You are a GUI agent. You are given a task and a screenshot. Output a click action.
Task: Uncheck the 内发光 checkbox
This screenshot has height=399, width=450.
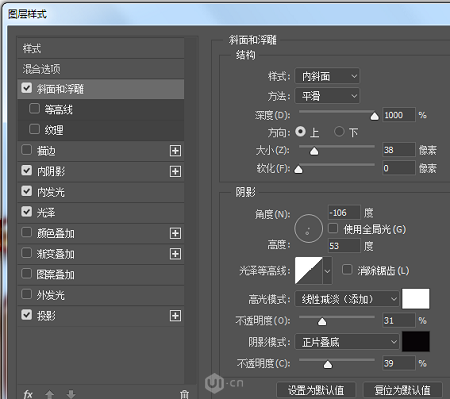coord(27,191)
